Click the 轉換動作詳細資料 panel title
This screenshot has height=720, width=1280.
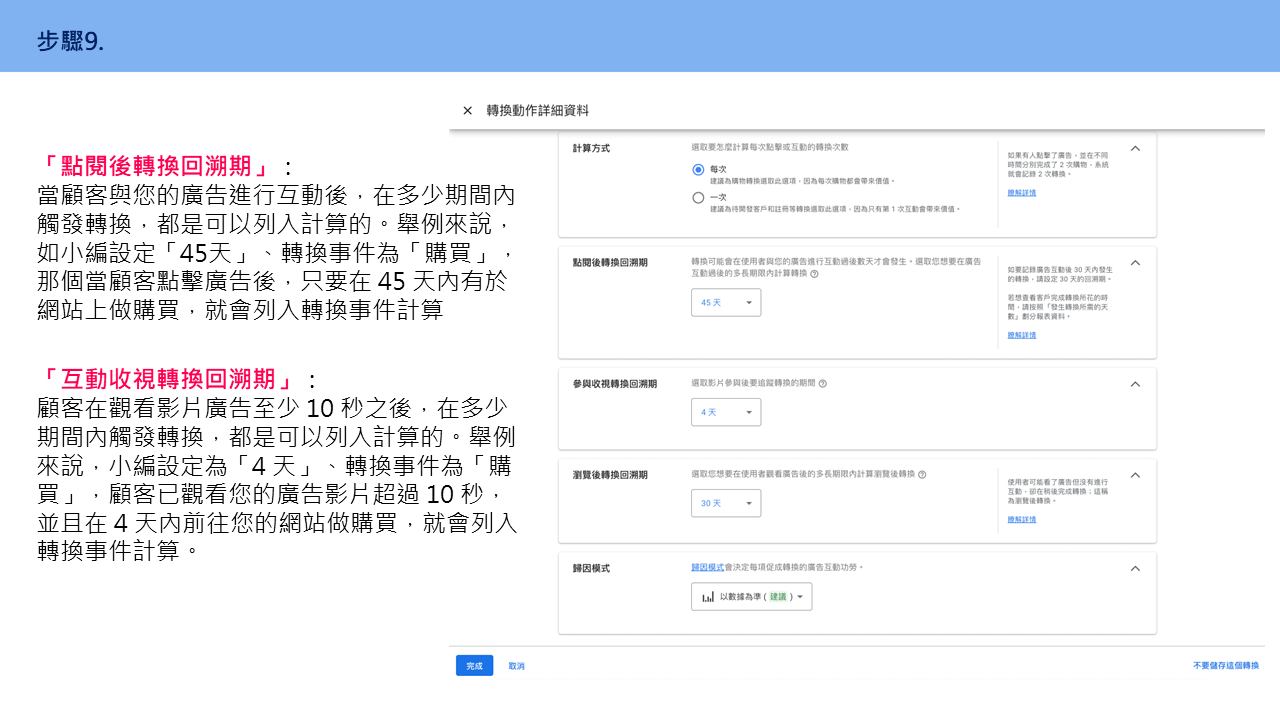(538, 111)
